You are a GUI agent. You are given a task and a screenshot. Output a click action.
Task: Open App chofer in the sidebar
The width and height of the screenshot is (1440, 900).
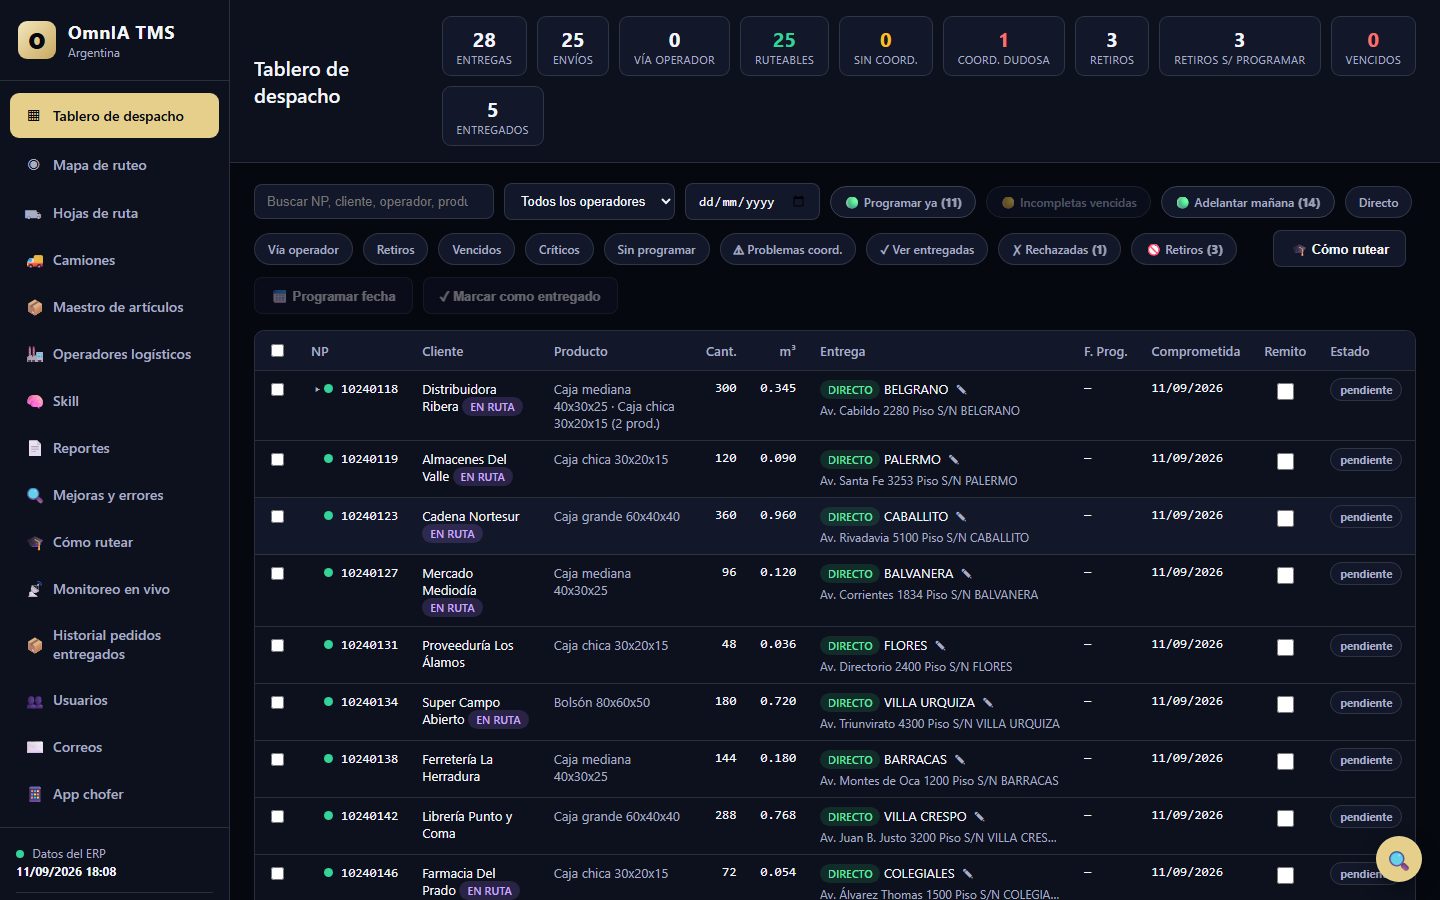click(114, 794)
